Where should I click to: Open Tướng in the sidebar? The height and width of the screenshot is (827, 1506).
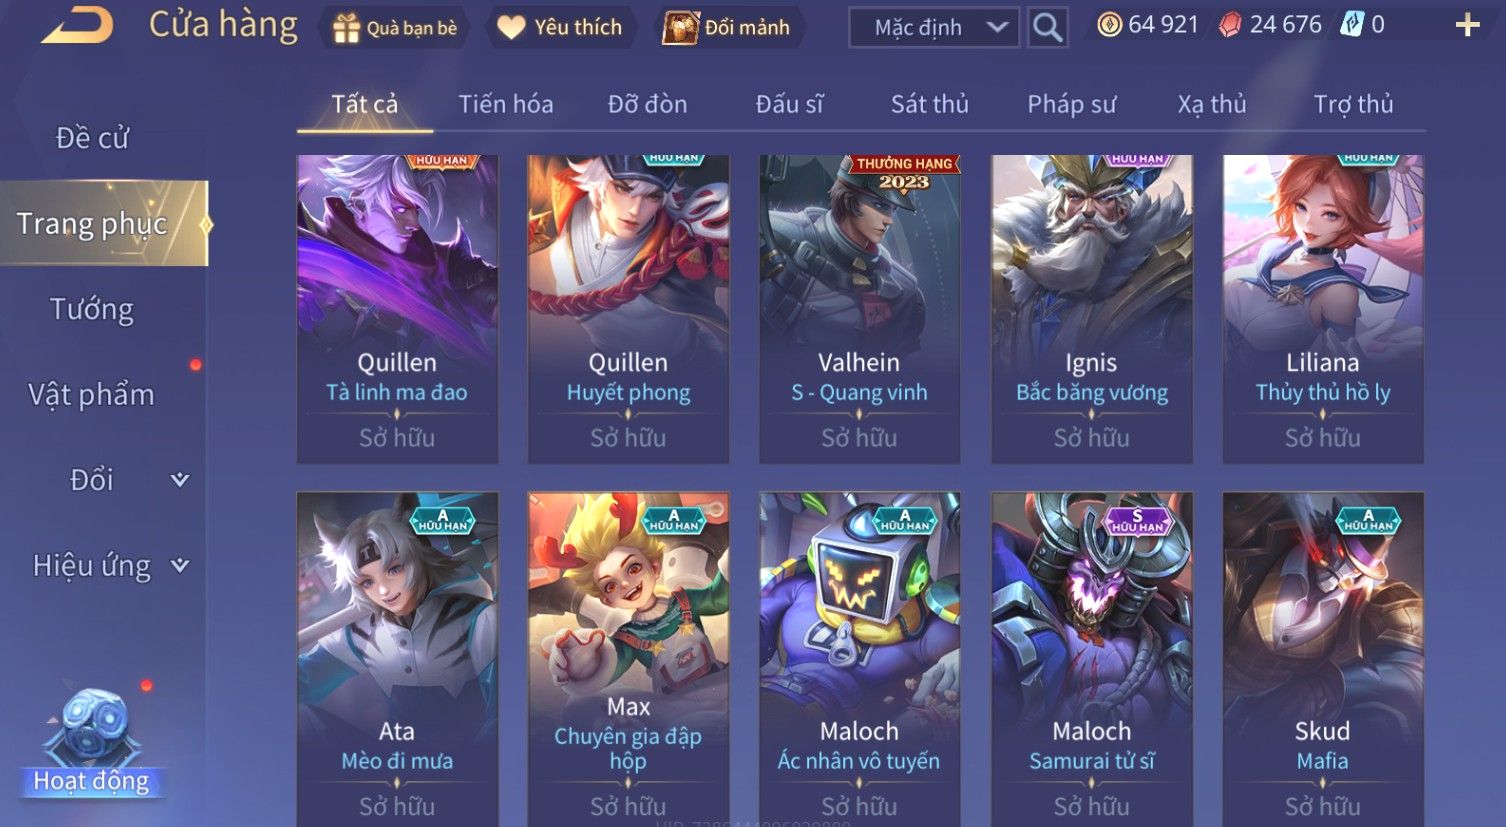pyautogui.click(x=92, y=309)
